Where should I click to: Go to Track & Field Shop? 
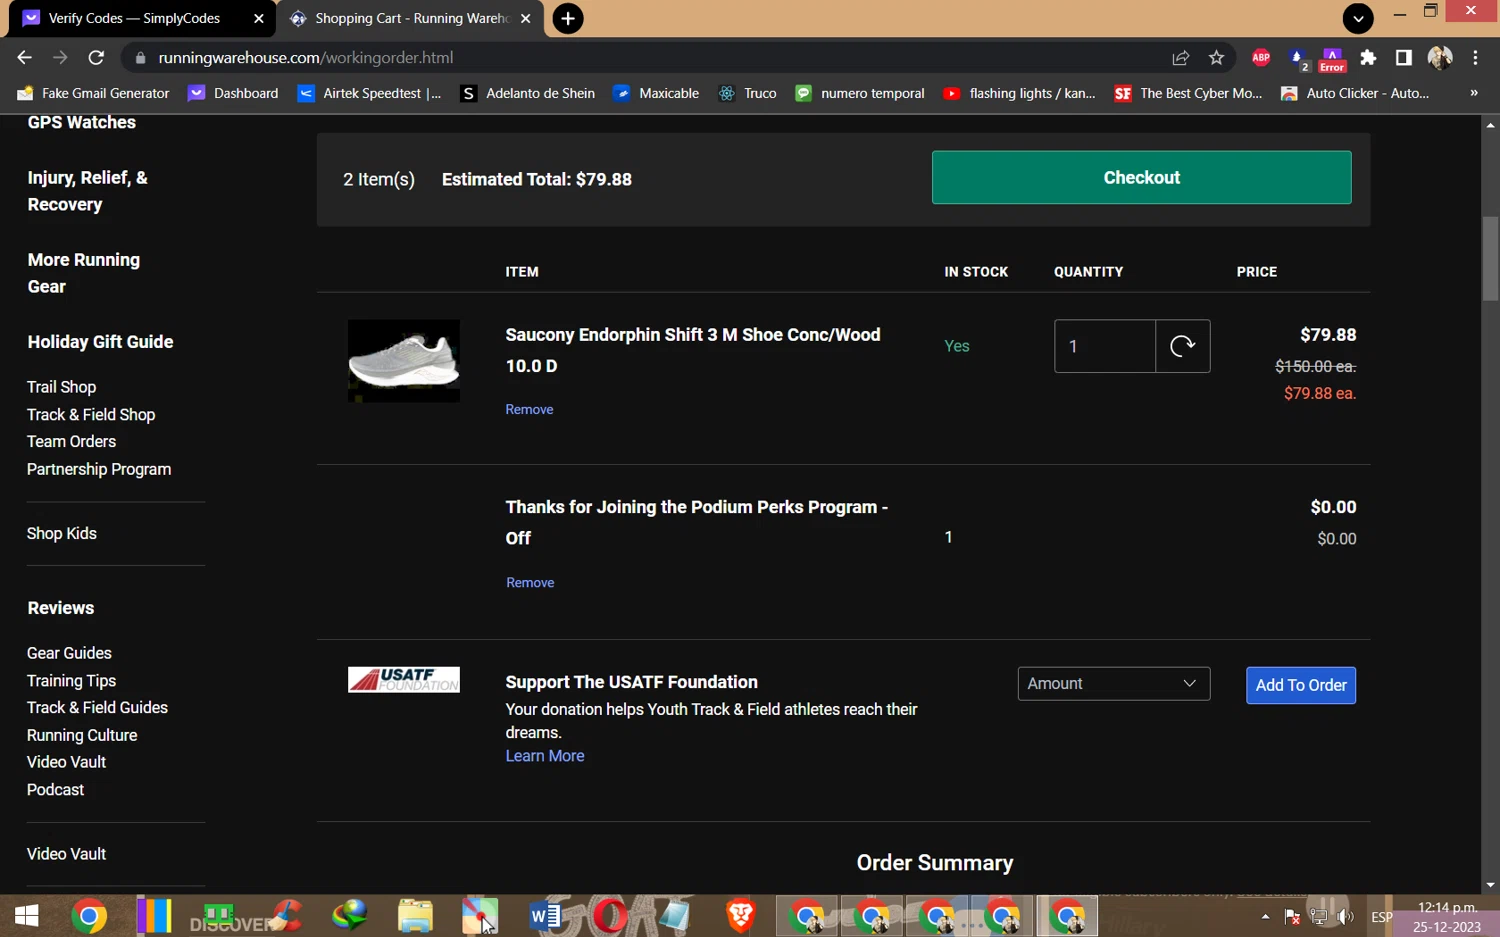[91, 414]
